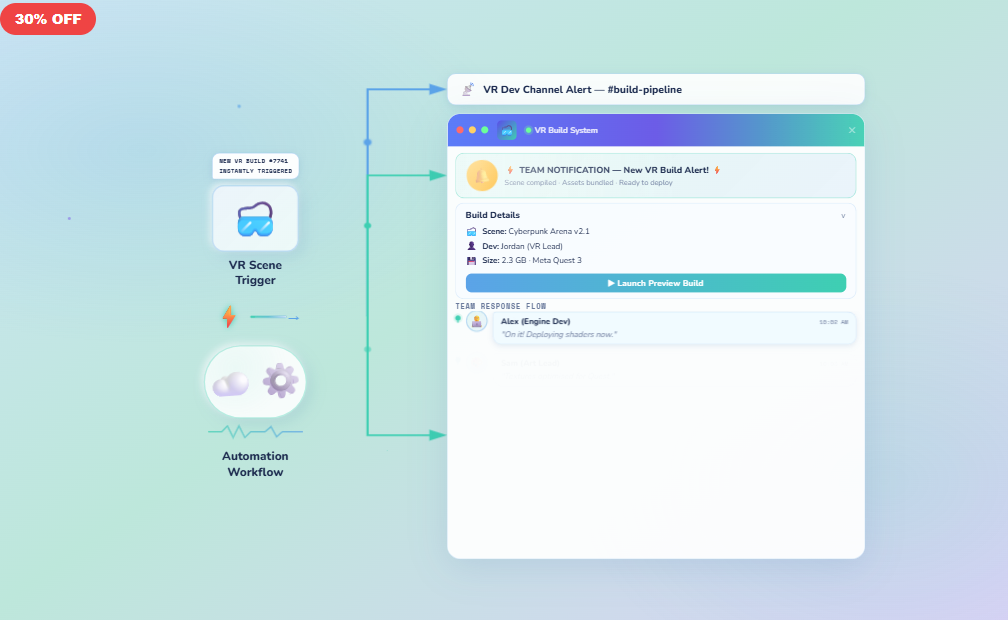Viewport: 1008px width, 620px height.
Task: Select the TEAM RESPONSE FLOW section label
Action: (x=500, y=306)
